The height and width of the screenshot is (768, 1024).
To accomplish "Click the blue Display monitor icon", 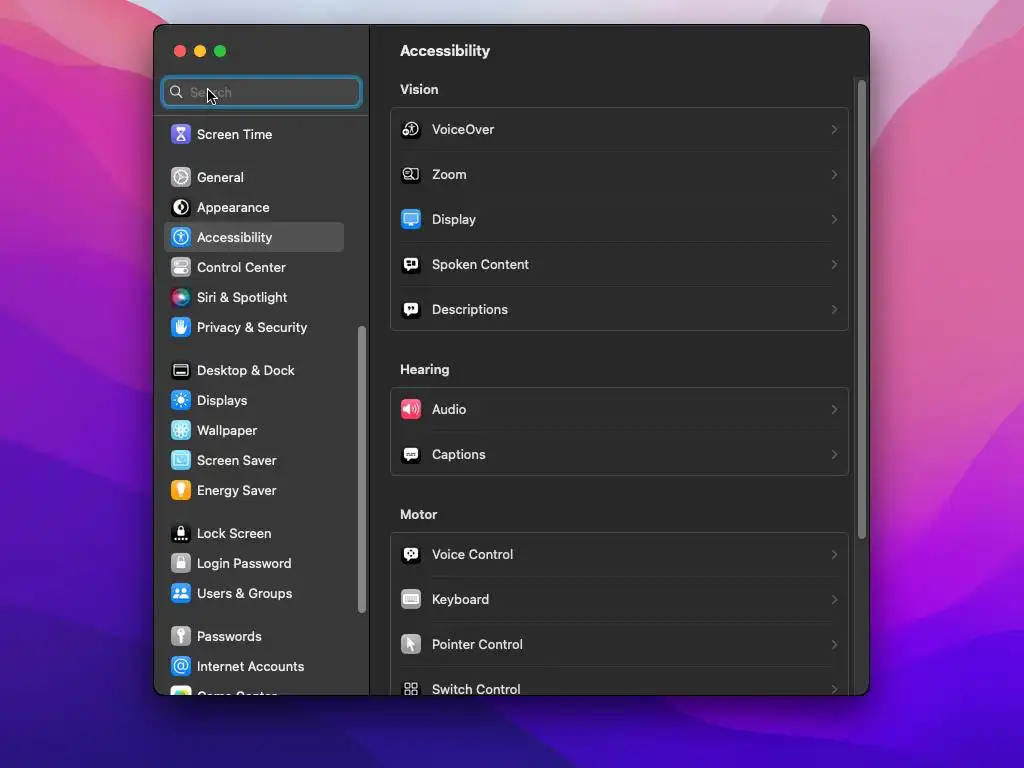I will pos(411,219).
